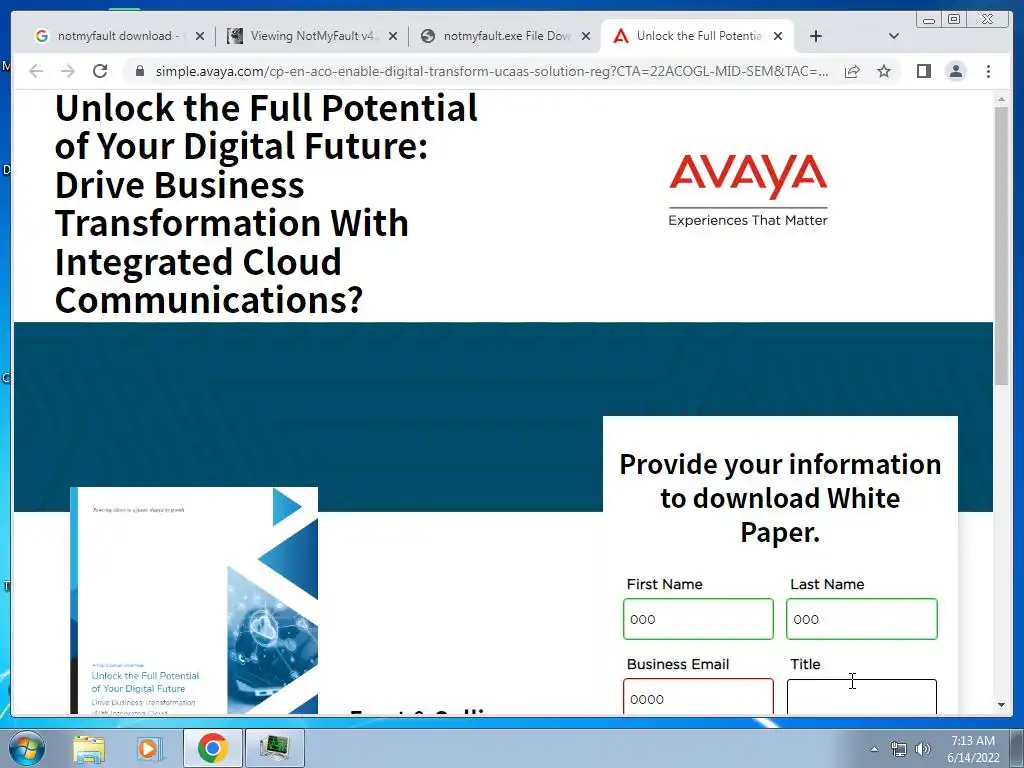This screenshot has width=1024, height=768.
Task: Go forward to the next page
Action: 67,71
